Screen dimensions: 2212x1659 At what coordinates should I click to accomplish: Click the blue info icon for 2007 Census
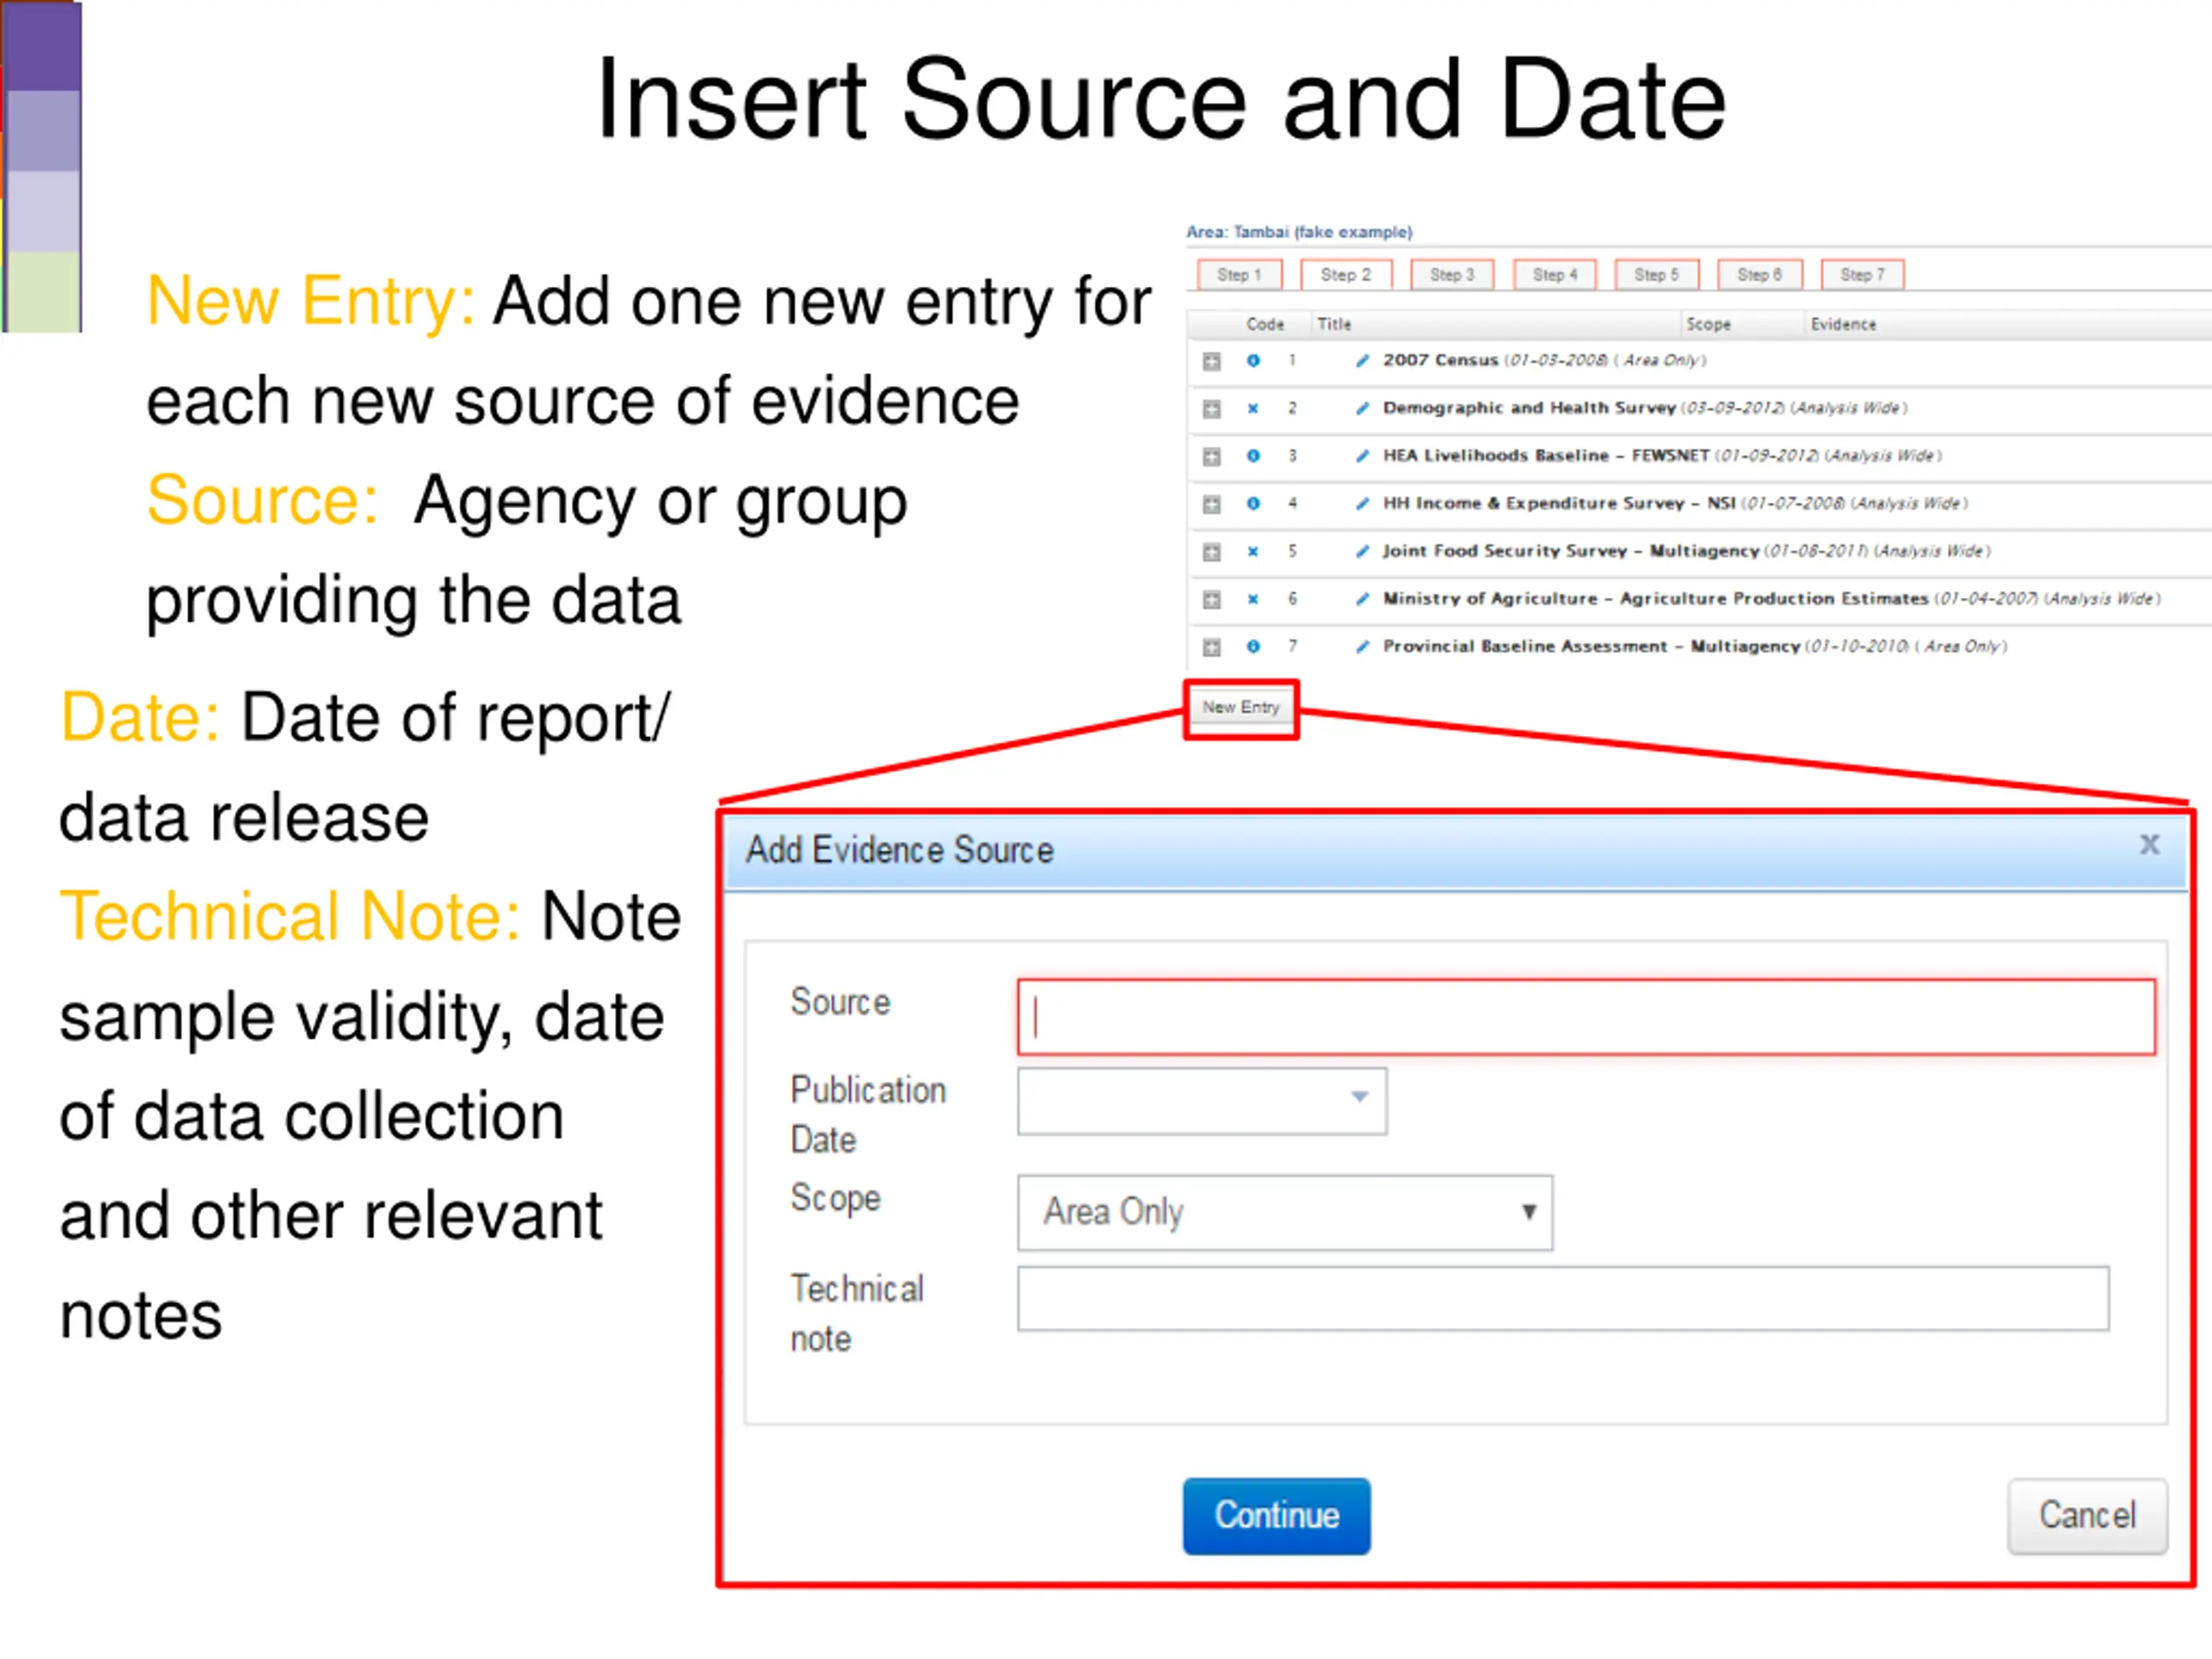[x=1253, y=360]
